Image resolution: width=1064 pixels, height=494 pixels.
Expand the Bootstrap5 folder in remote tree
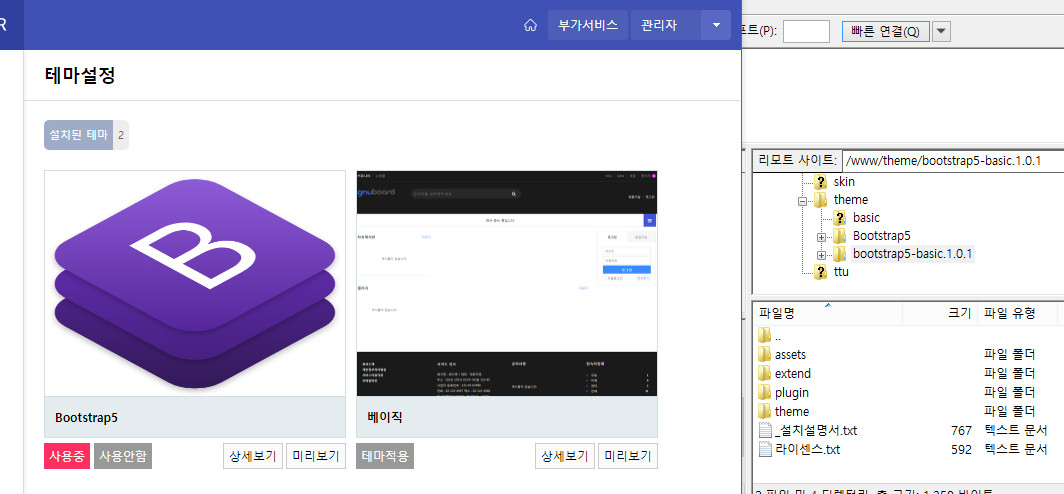pos(821,237)
